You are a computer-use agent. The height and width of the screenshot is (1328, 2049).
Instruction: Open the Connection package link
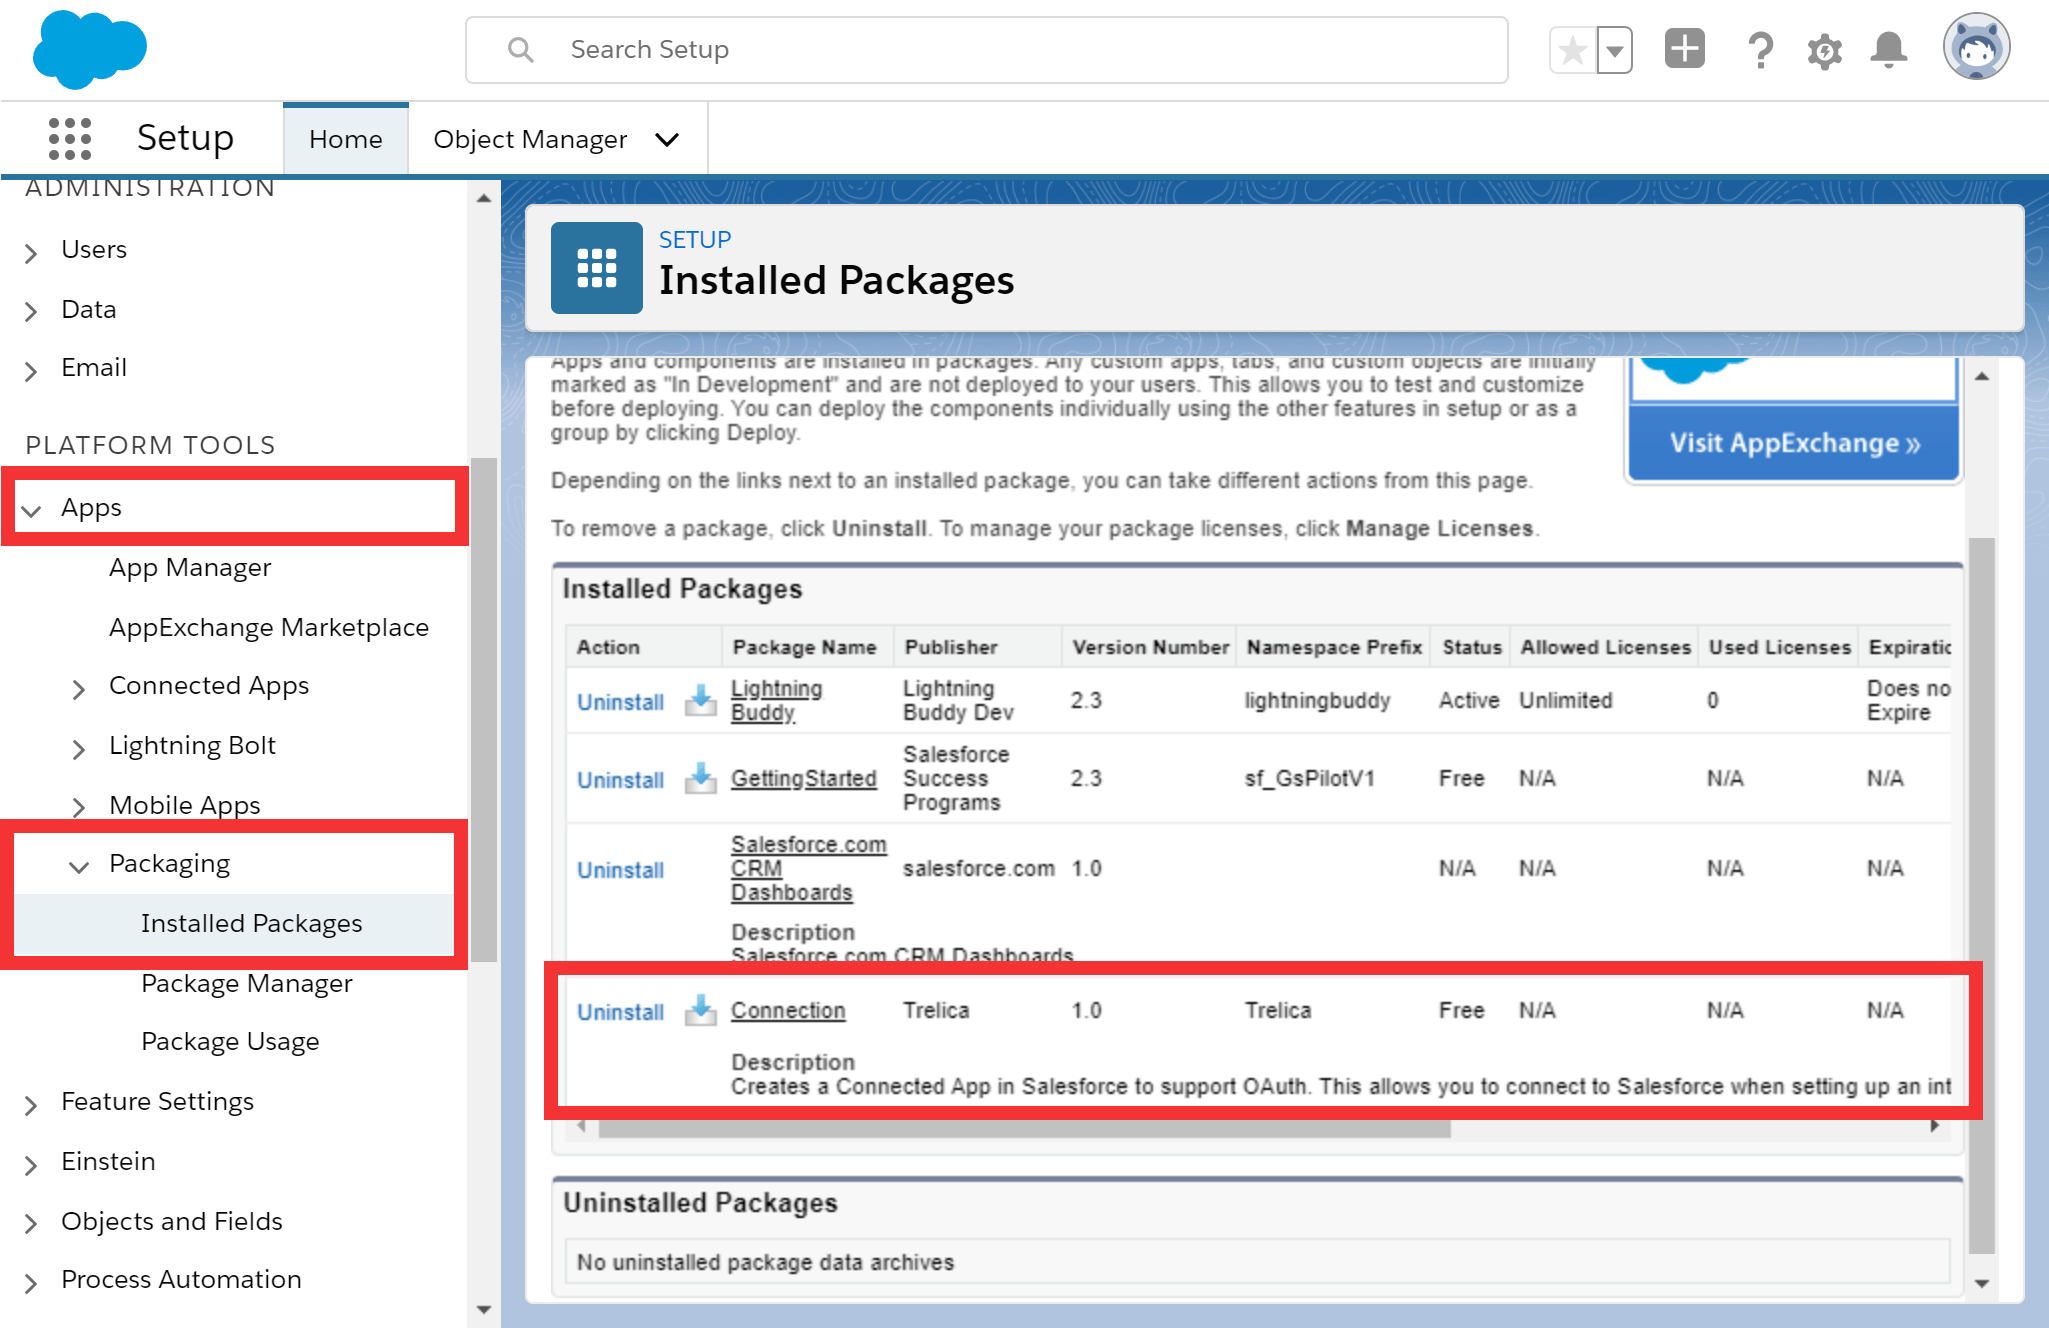788,1010
